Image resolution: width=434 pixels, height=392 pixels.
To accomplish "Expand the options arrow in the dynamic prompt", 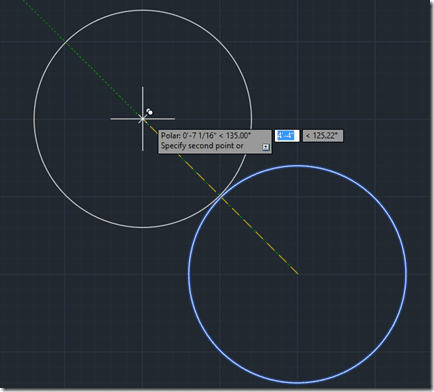I will point(266,147).
